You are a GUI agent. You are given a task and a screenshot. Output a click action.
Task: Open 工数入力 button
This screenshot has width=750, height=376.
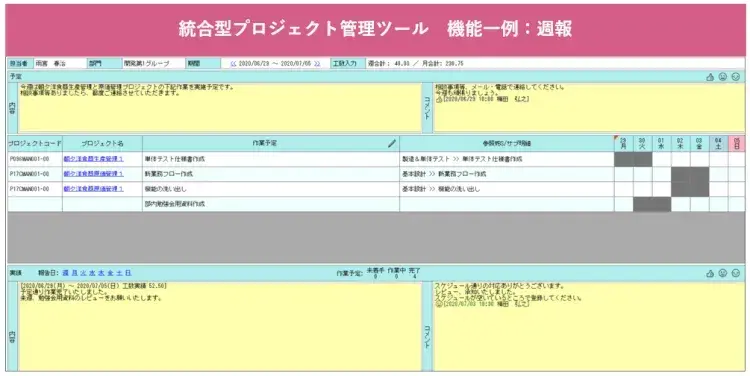click(x=348, y=64)
